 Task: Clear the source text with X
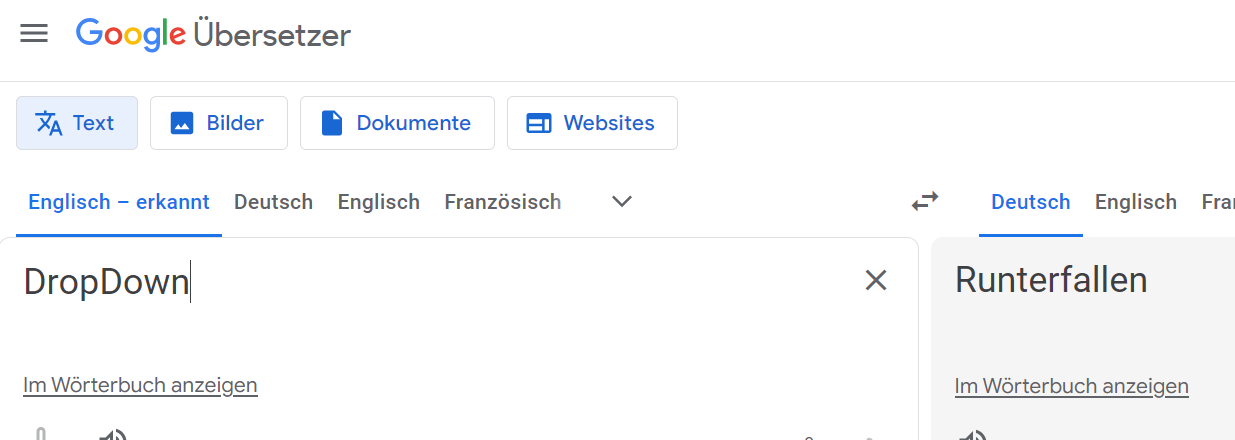pyautogui.click(x=876, y=281)
